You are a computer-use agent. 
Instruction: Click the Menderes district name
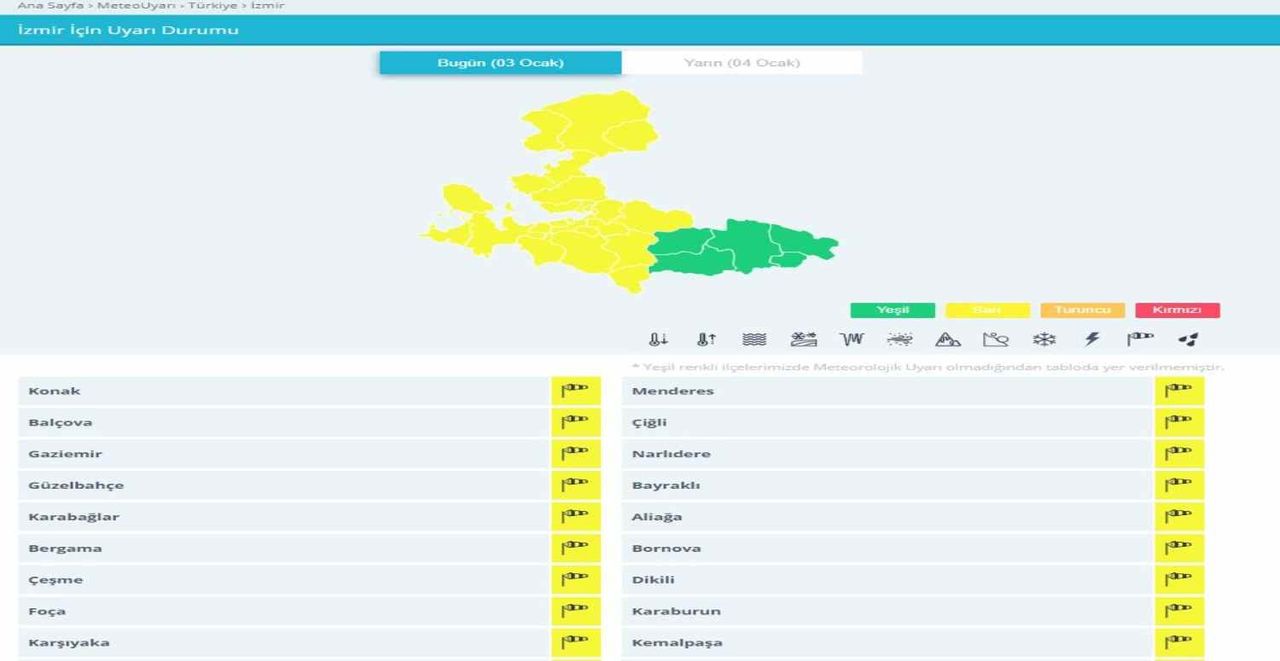(x=673, y=391)
